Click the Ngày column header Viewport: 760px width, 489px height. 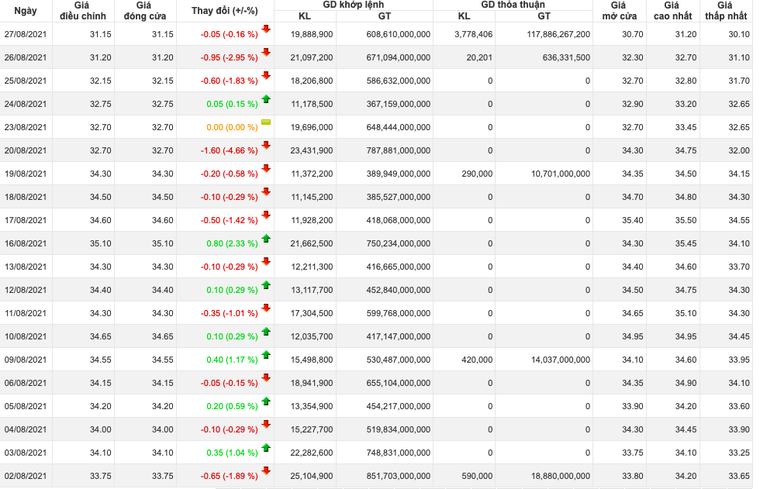point(25,11)
